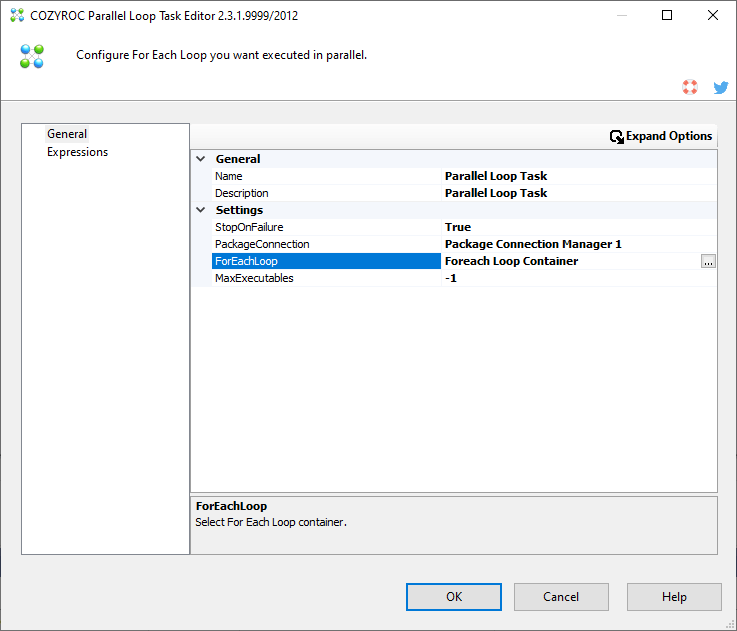Collapse the General property group
Viewport: 737px width, 631px height.
[x=201, y=159]
